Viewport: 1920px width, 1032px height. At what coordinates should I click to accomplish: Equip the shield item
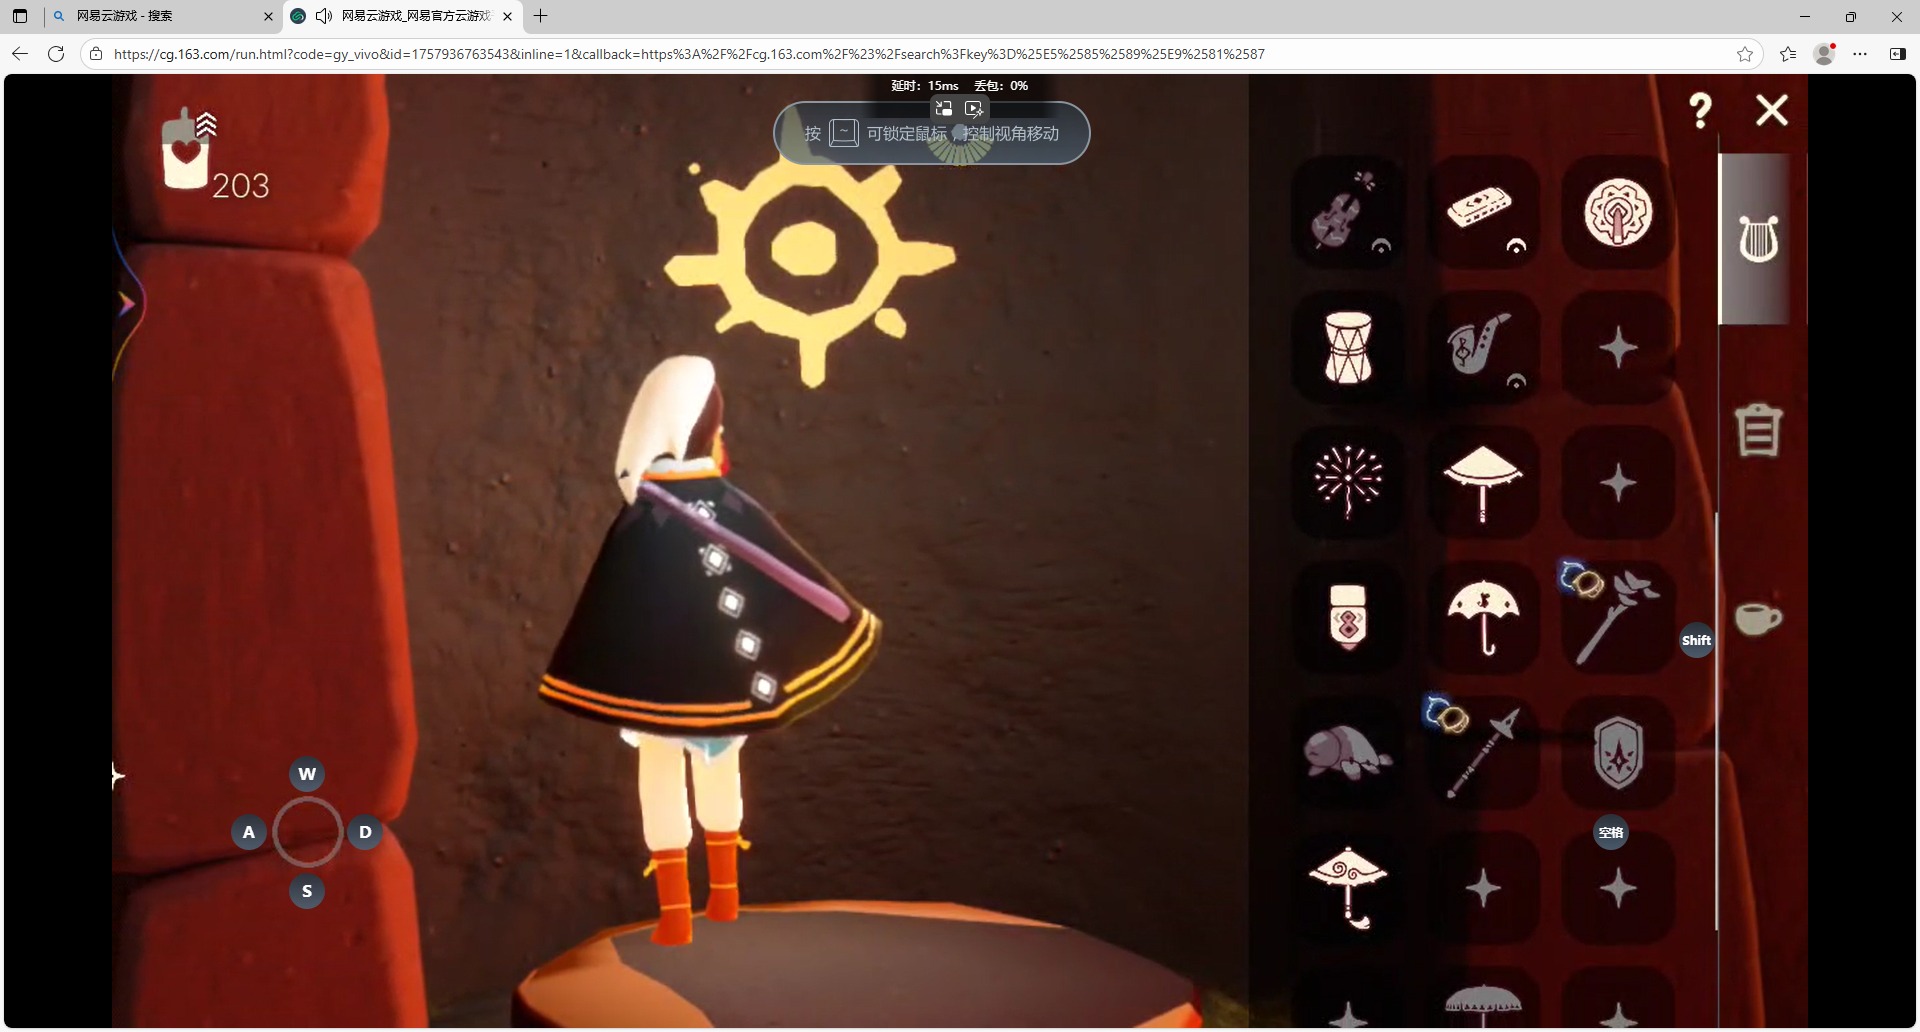tap(1617, 753)
